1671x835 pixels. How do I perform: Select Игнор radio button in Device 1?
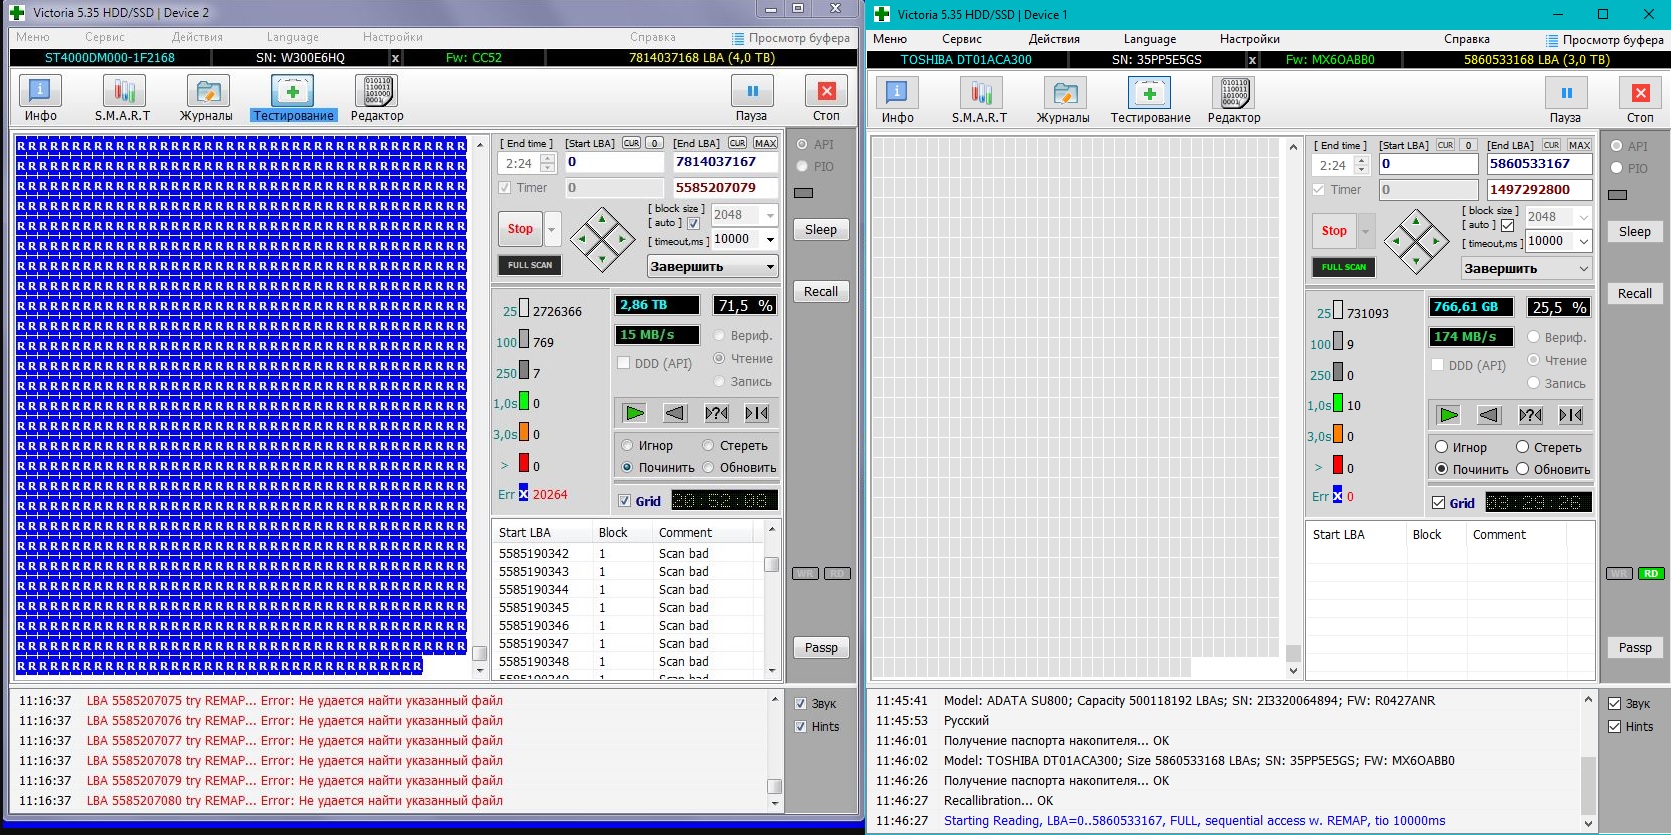coord(1441,447)
